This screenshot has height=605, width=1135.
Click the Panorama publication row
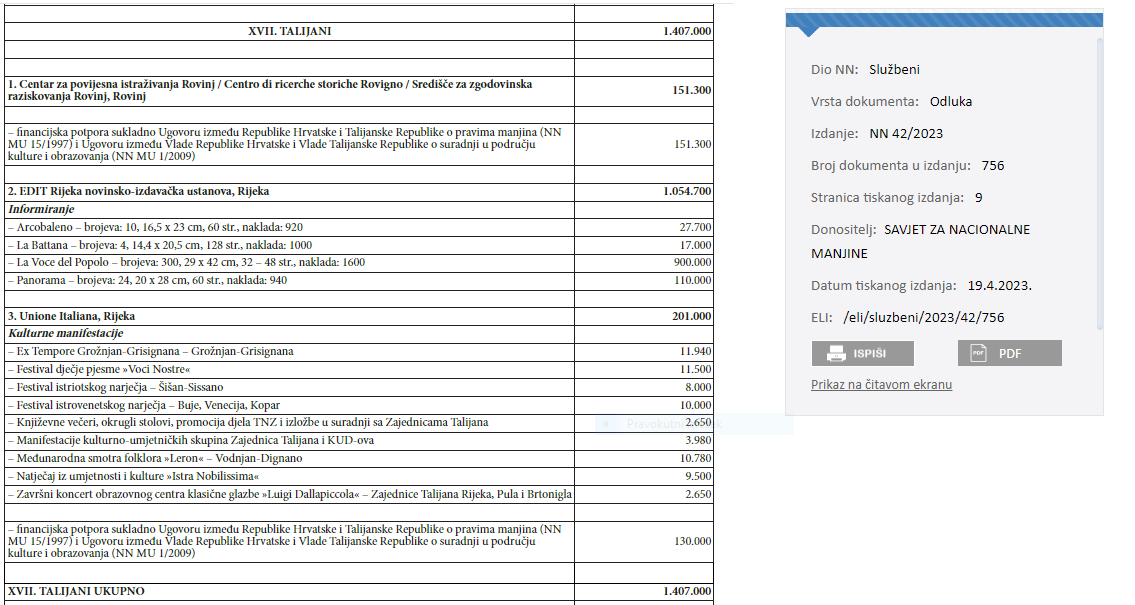coord(147,281)
